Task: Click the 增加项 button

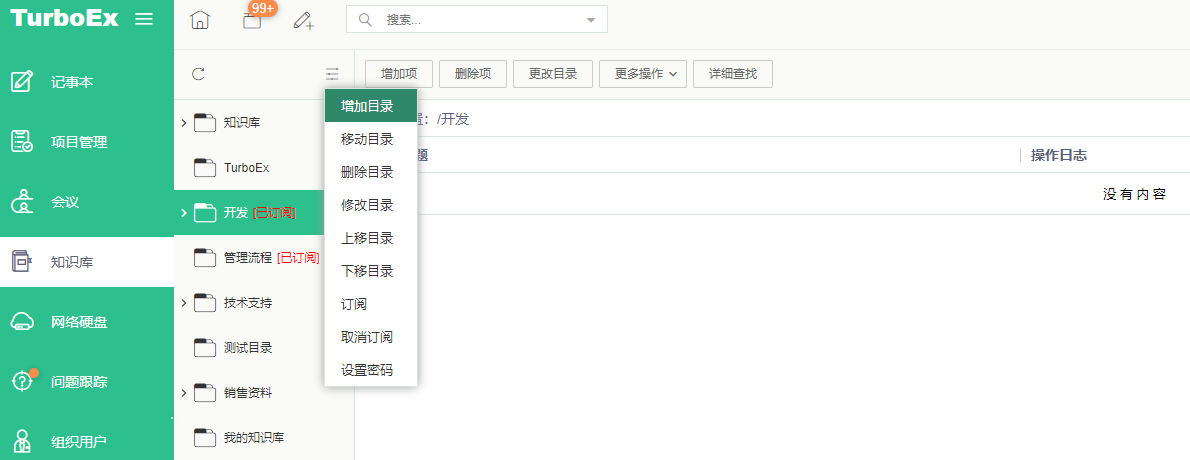Action: point(399,74)
